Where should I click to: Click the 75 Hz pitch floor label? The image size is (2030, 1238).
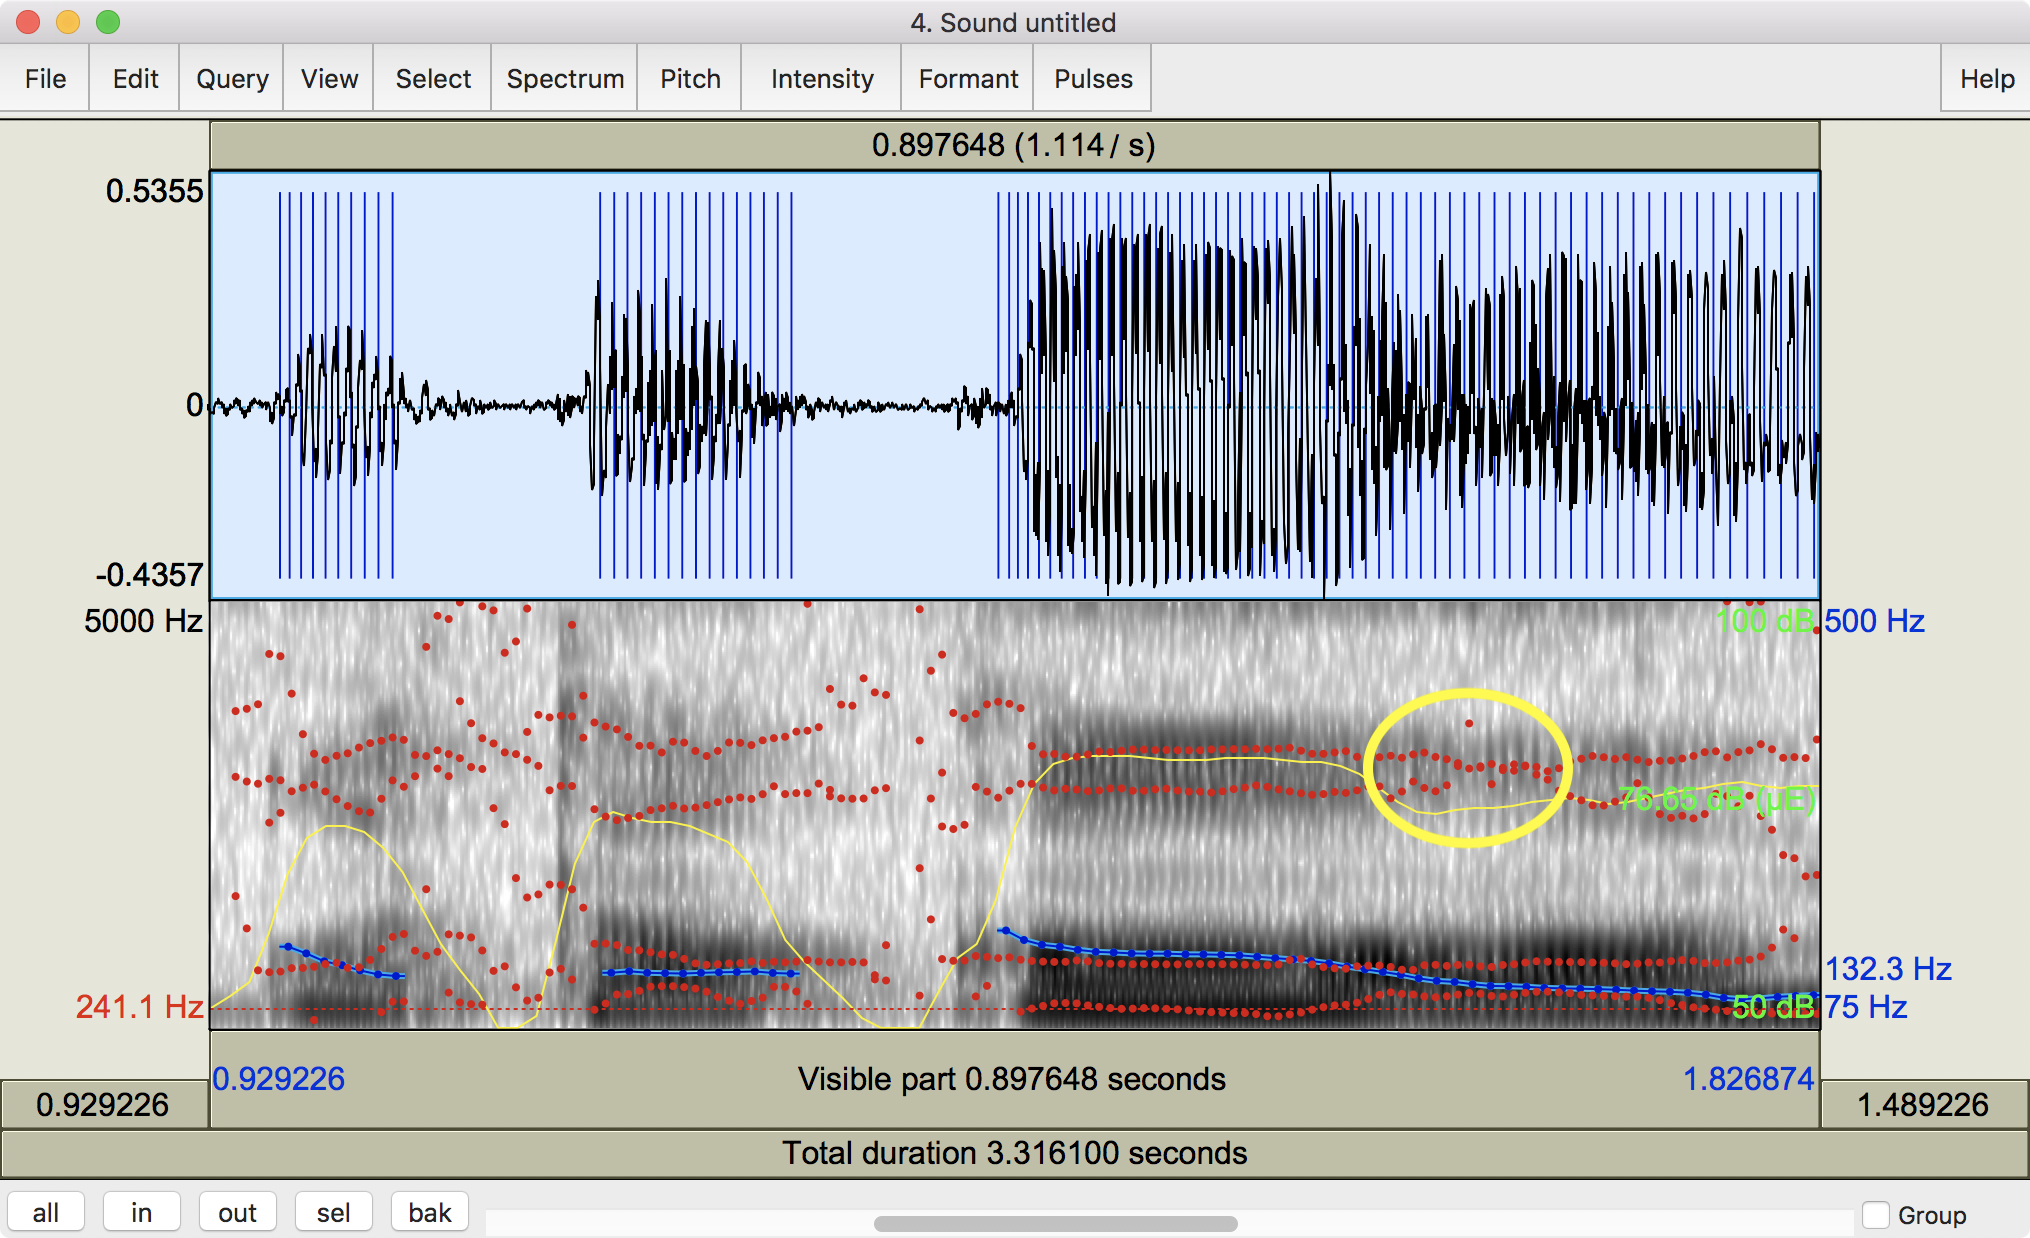[1866, 1006]
